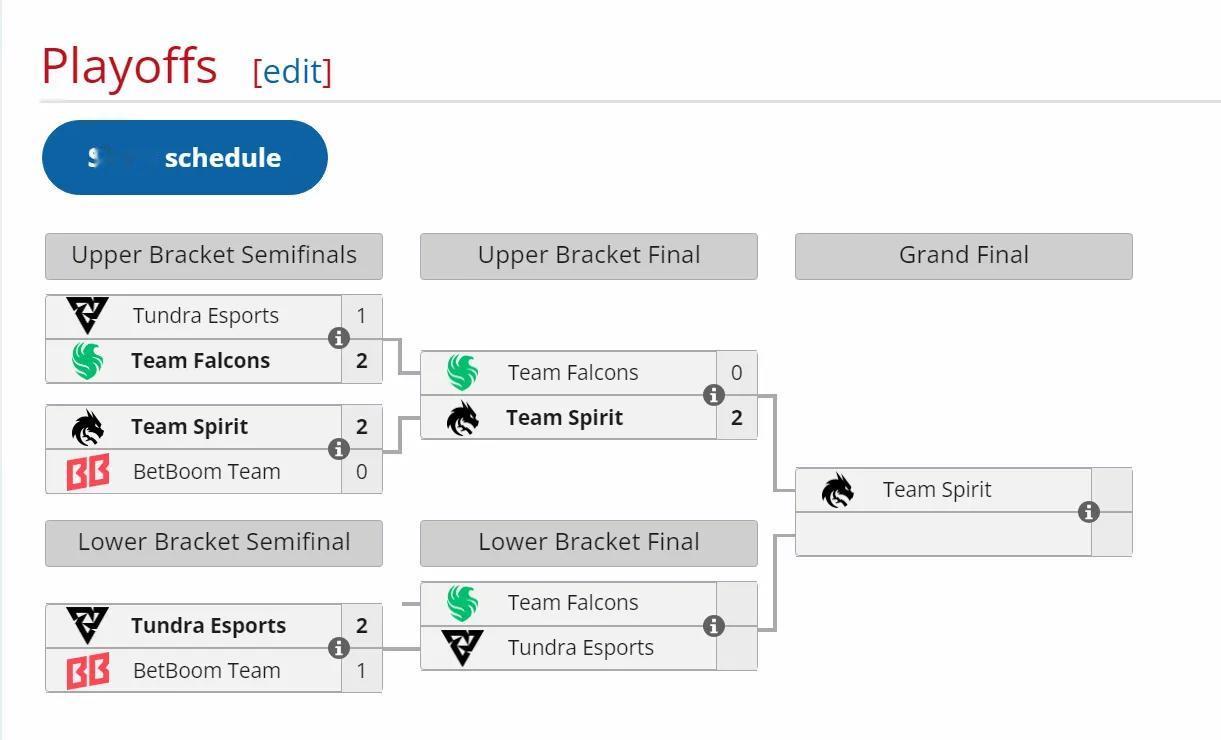Click Team Falcons logo in Upper Bracket Final
The image size is (1221, 740).
[462, 372]
